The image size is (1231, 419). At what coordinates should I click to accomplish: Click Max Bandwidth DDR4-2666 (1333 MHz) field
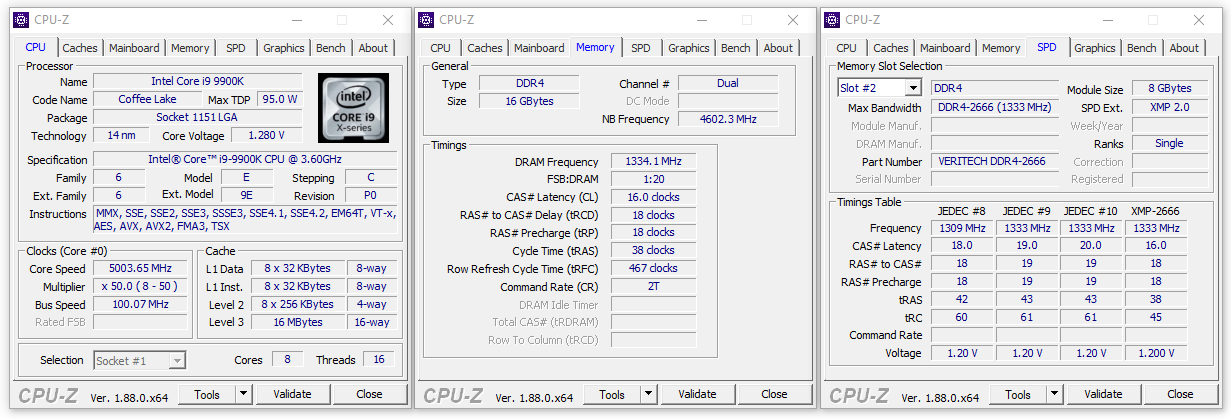click(x=995, y=107)
